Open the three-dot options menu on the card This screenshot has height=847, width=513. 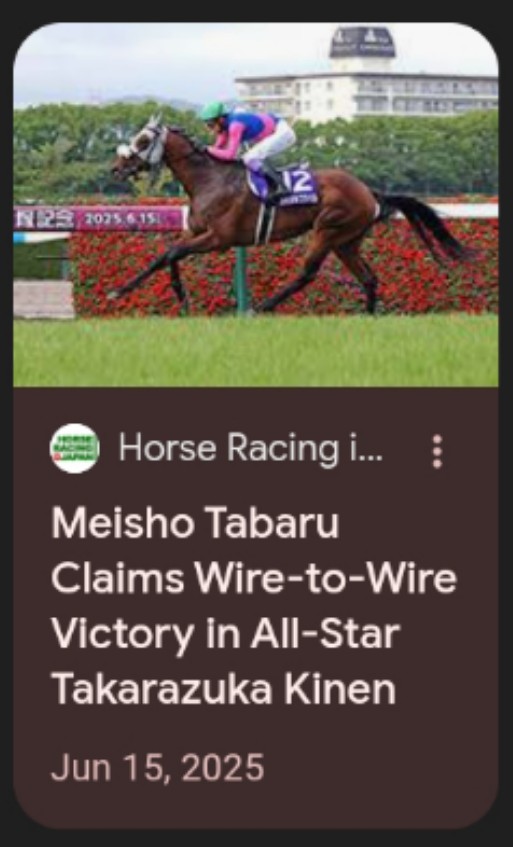pyautogui.click(x=437, y=451)
